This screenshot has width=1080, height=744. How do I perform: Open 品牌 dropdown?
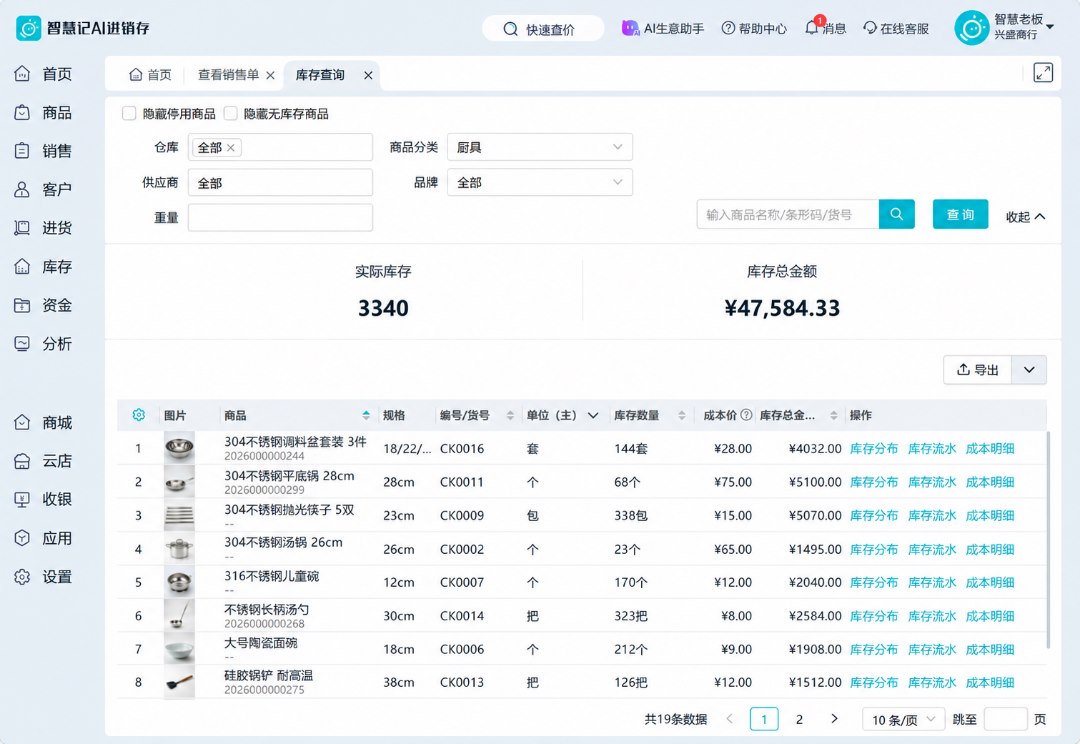coord(539,183)
